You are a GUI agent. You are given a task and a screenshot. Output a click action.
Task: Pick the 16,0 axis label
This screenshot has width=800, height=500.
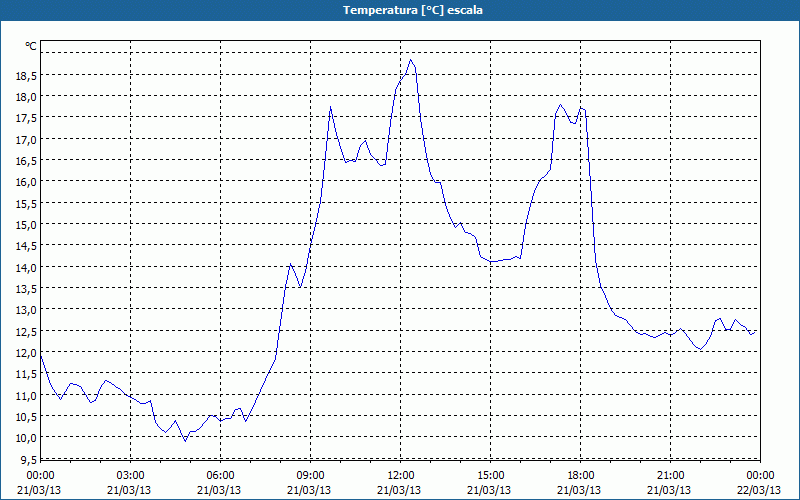coord(26,182)
